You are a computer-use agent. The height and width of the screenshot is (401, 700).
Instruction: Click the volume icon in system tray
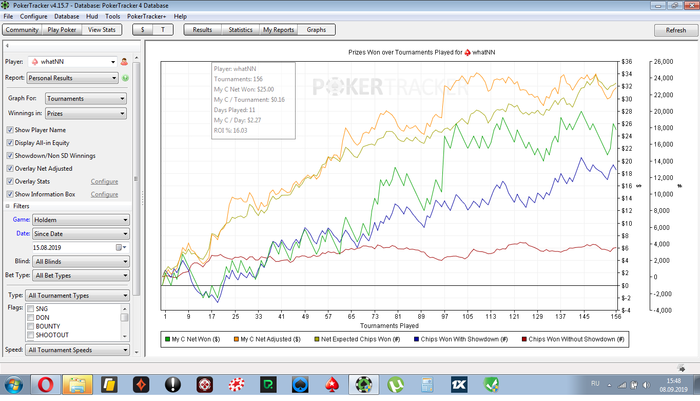(646, 385)
